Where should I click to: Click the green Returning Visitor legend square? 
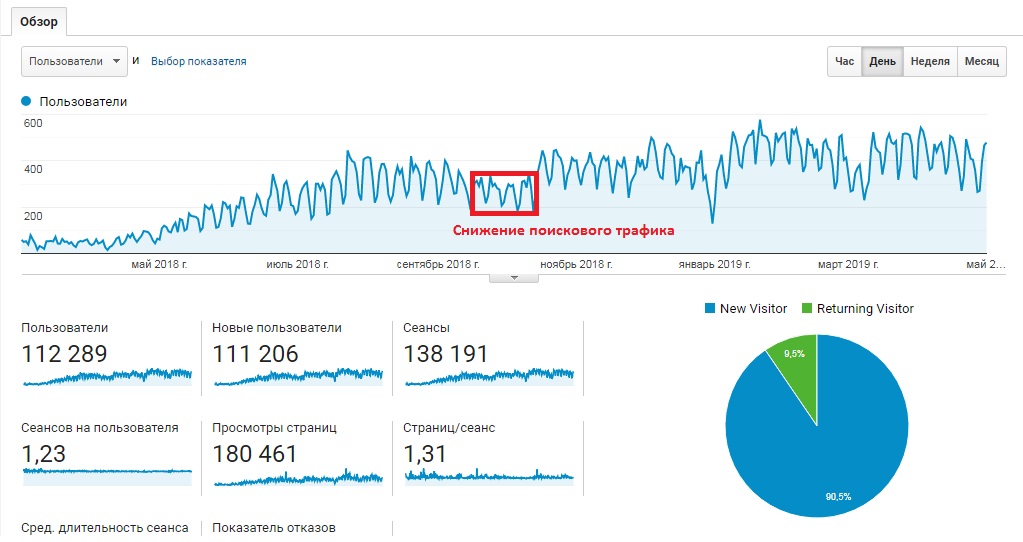807,308
